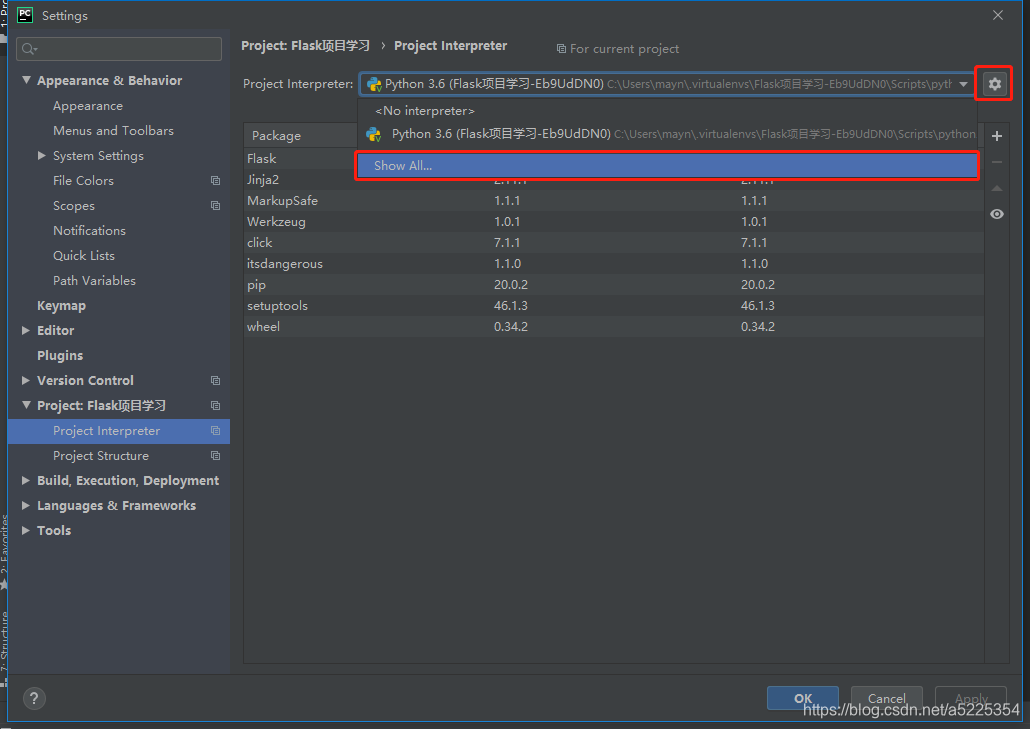Close the Settings dialog
1030x729 pixels.
pyautogui.click(x=997, y=15)
